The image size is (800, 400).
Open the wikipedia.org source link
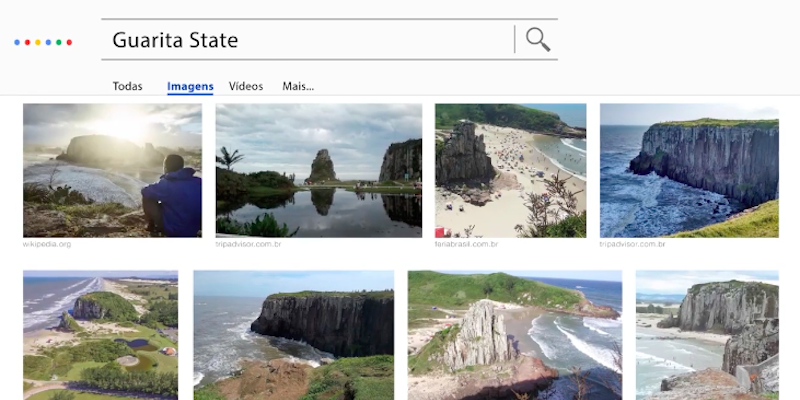click(x=47, y=244)
